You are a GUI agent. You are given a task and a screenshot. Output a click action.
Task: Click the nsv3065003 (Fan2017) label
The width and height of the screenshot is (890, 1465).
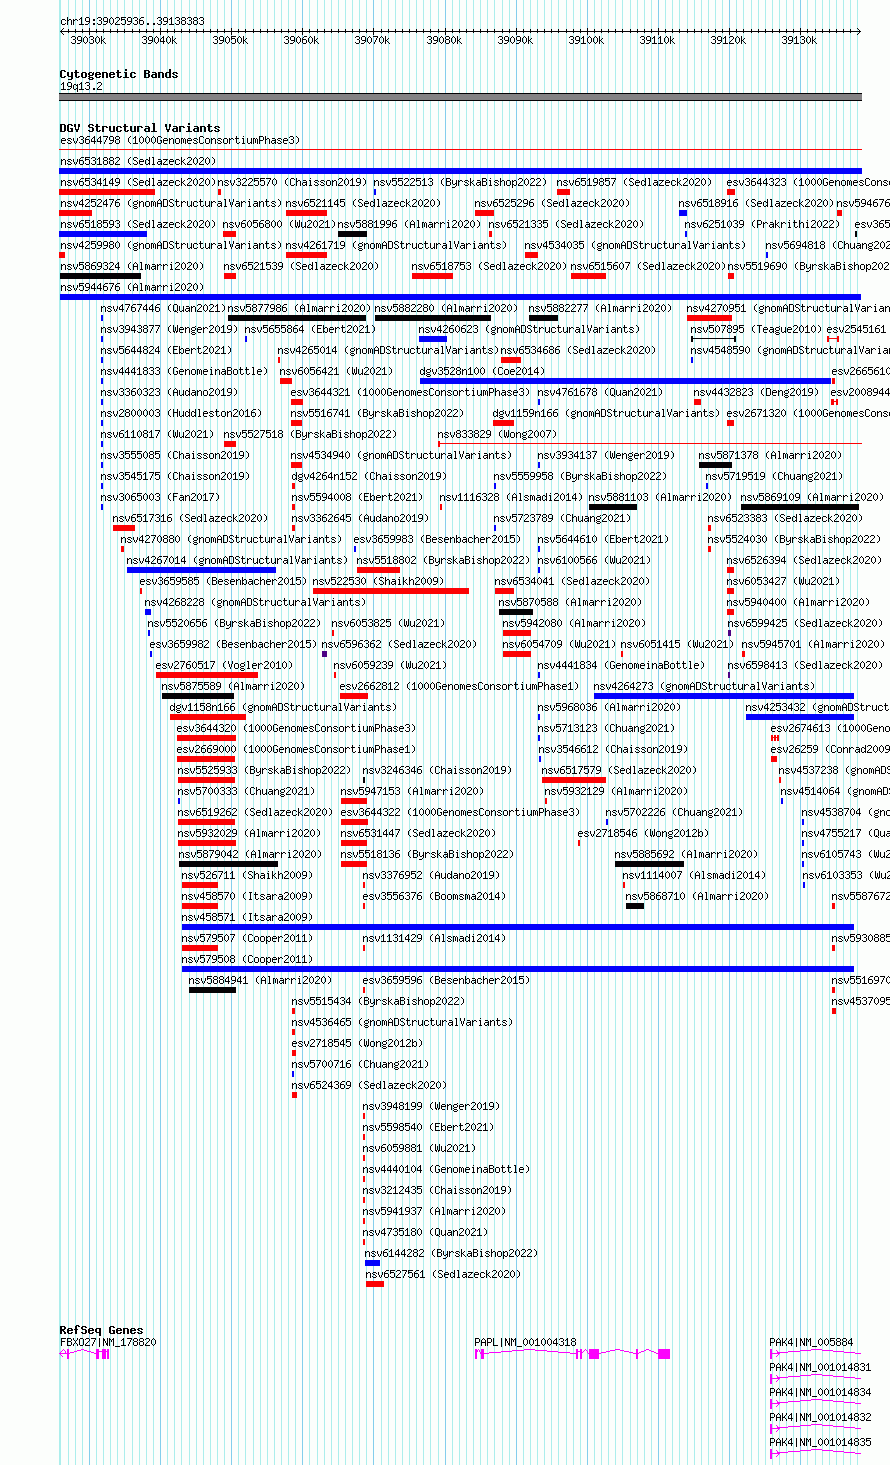tap(160, 497)
